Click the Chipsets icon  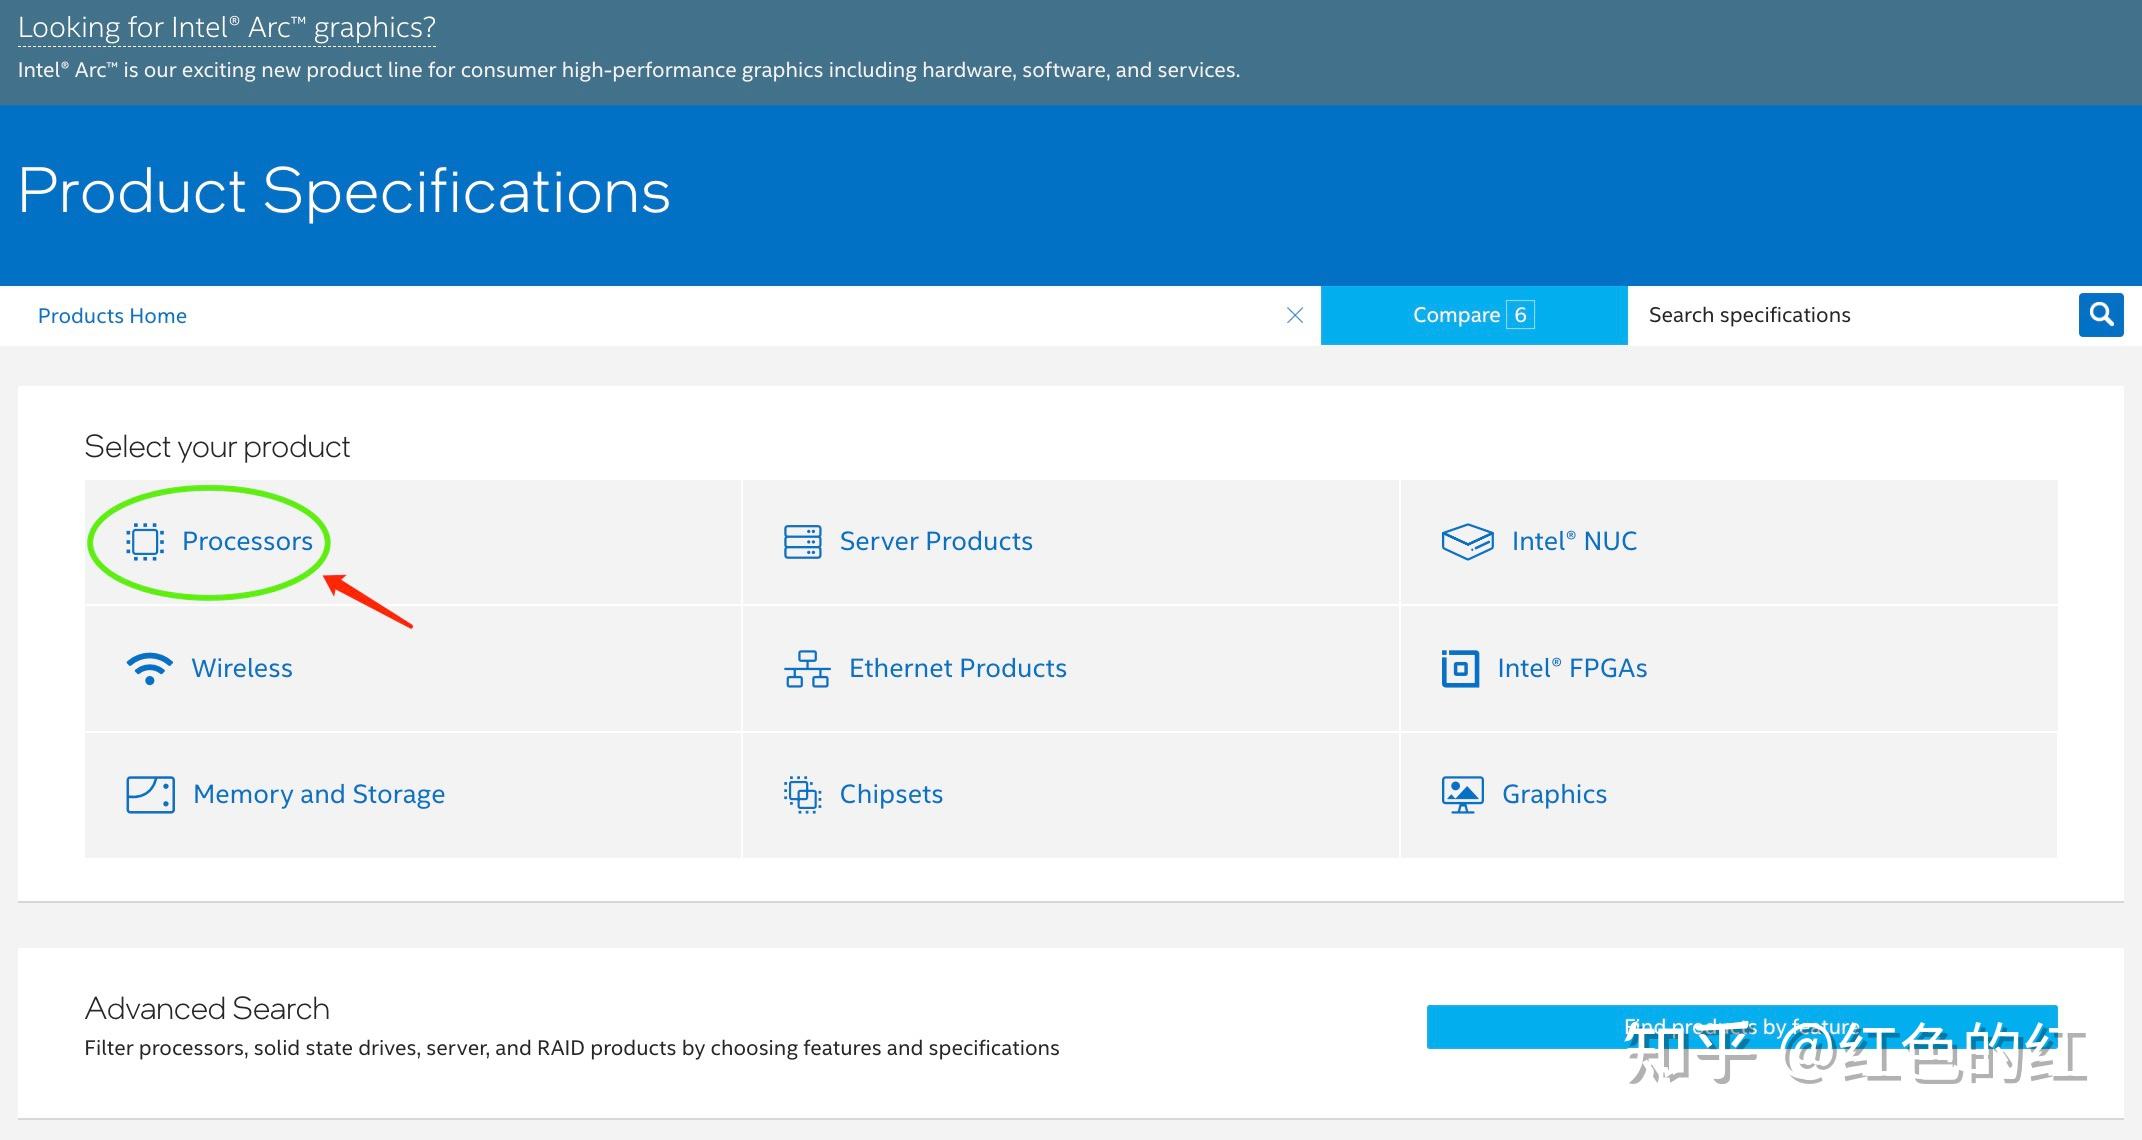802,794
